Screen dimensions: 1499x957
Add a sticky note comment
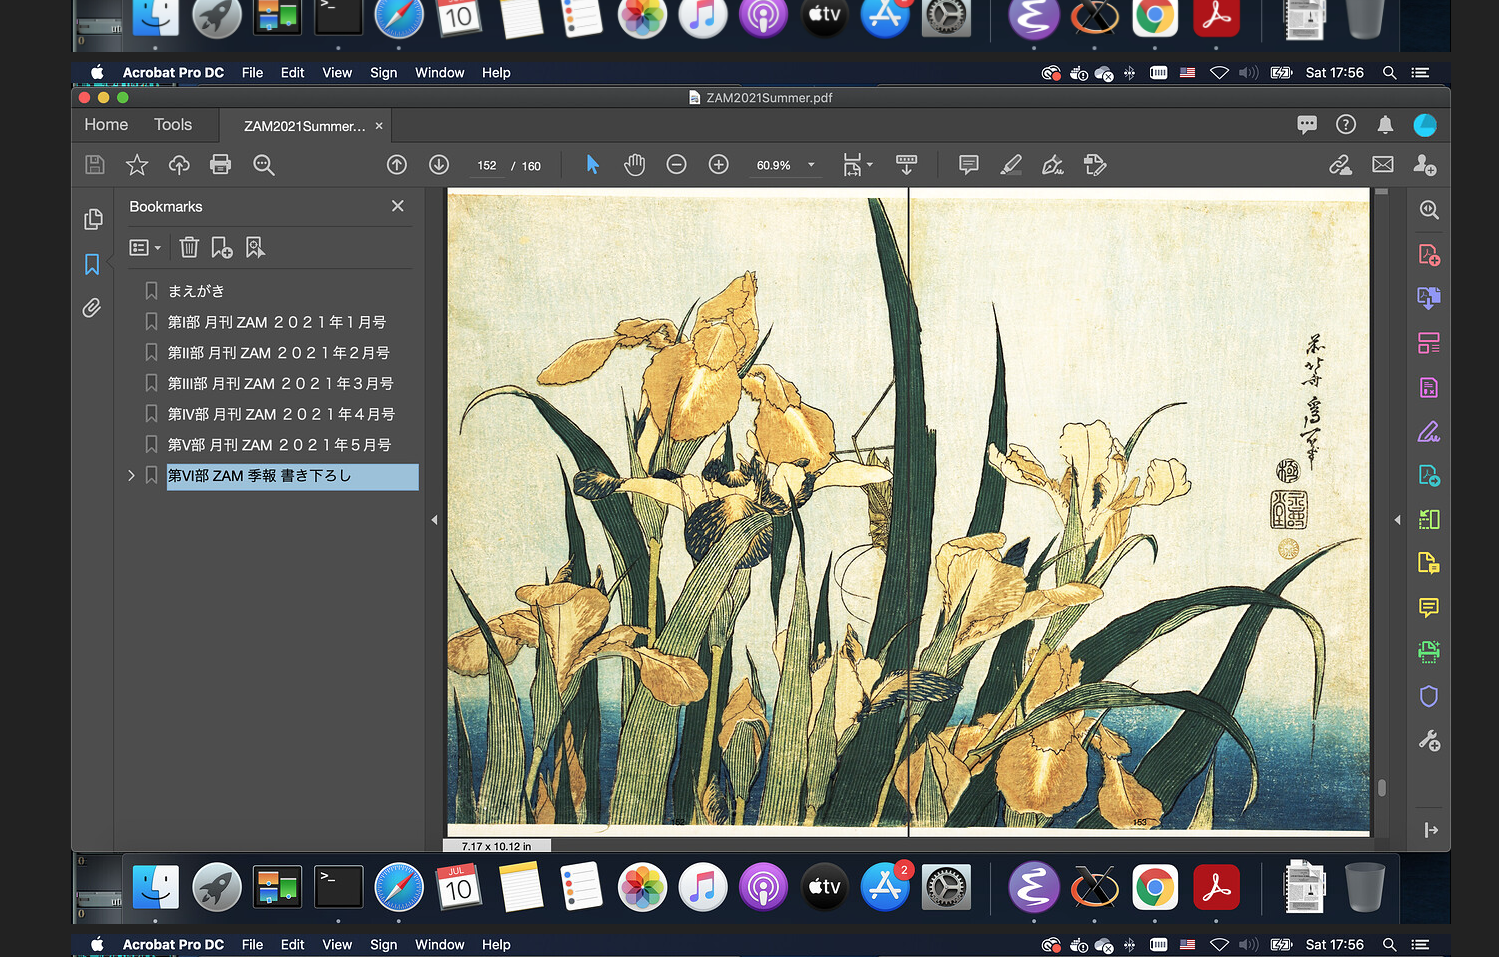(969, 165)
